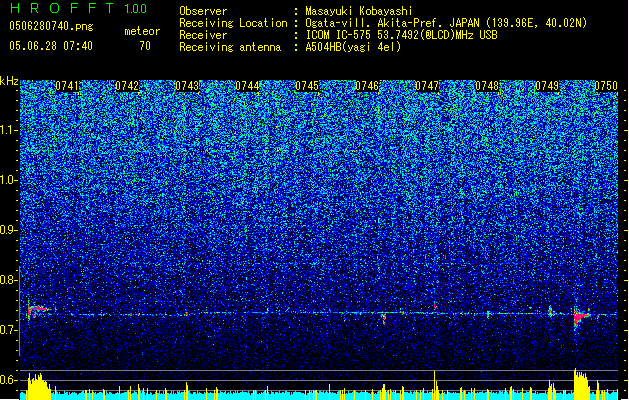Viewport: 629px width, 400px height.
Task: Click the meteor echo just after 0749
Action: (x=551, y=311)
